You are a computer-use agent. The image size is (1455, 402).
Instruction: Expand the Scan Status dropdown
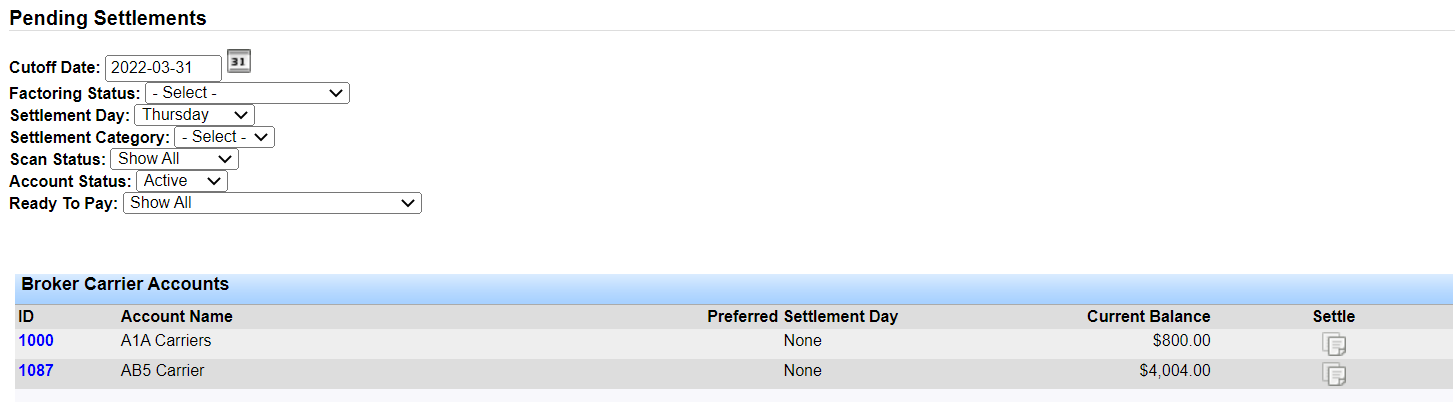point(174,159)
